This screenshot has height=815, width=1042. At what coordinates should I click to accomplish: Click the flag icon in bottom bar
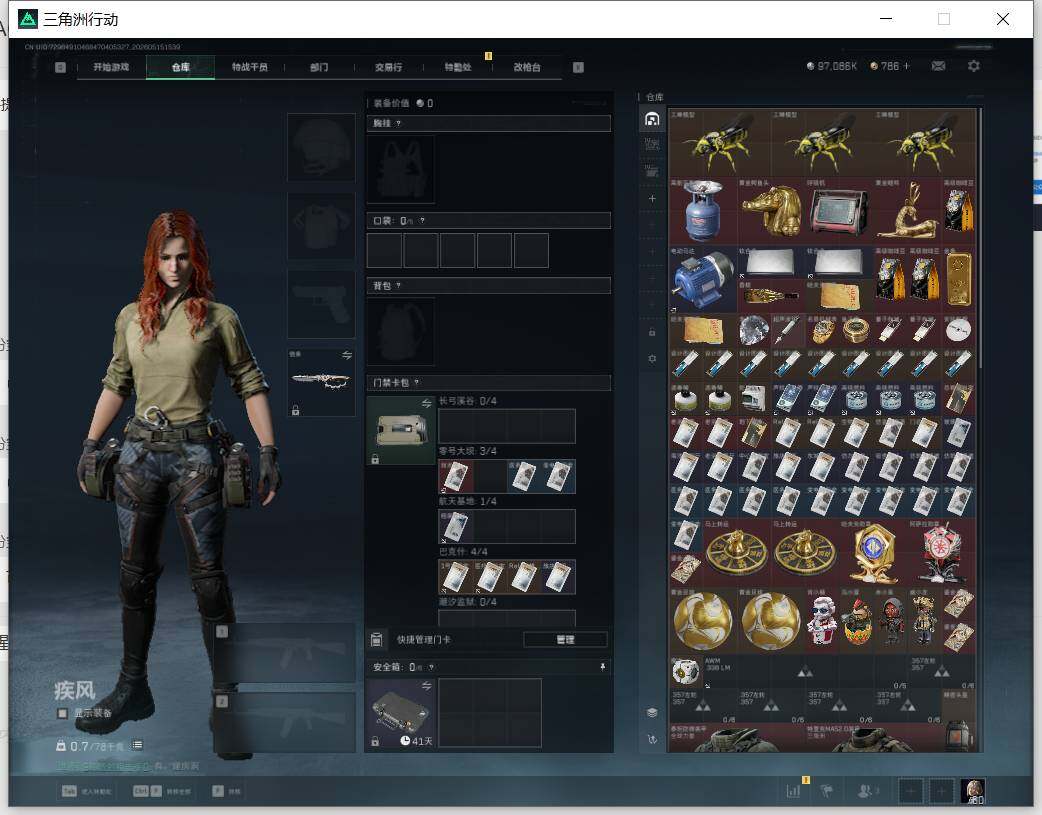point(827,791)
